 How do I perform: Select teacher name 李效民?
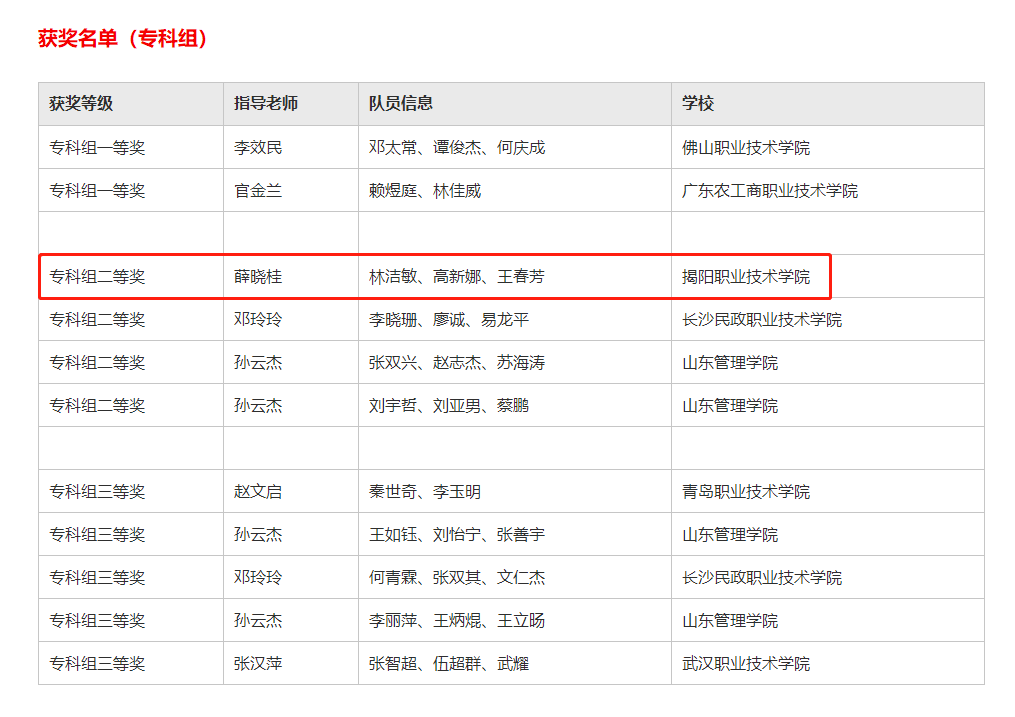258,148
